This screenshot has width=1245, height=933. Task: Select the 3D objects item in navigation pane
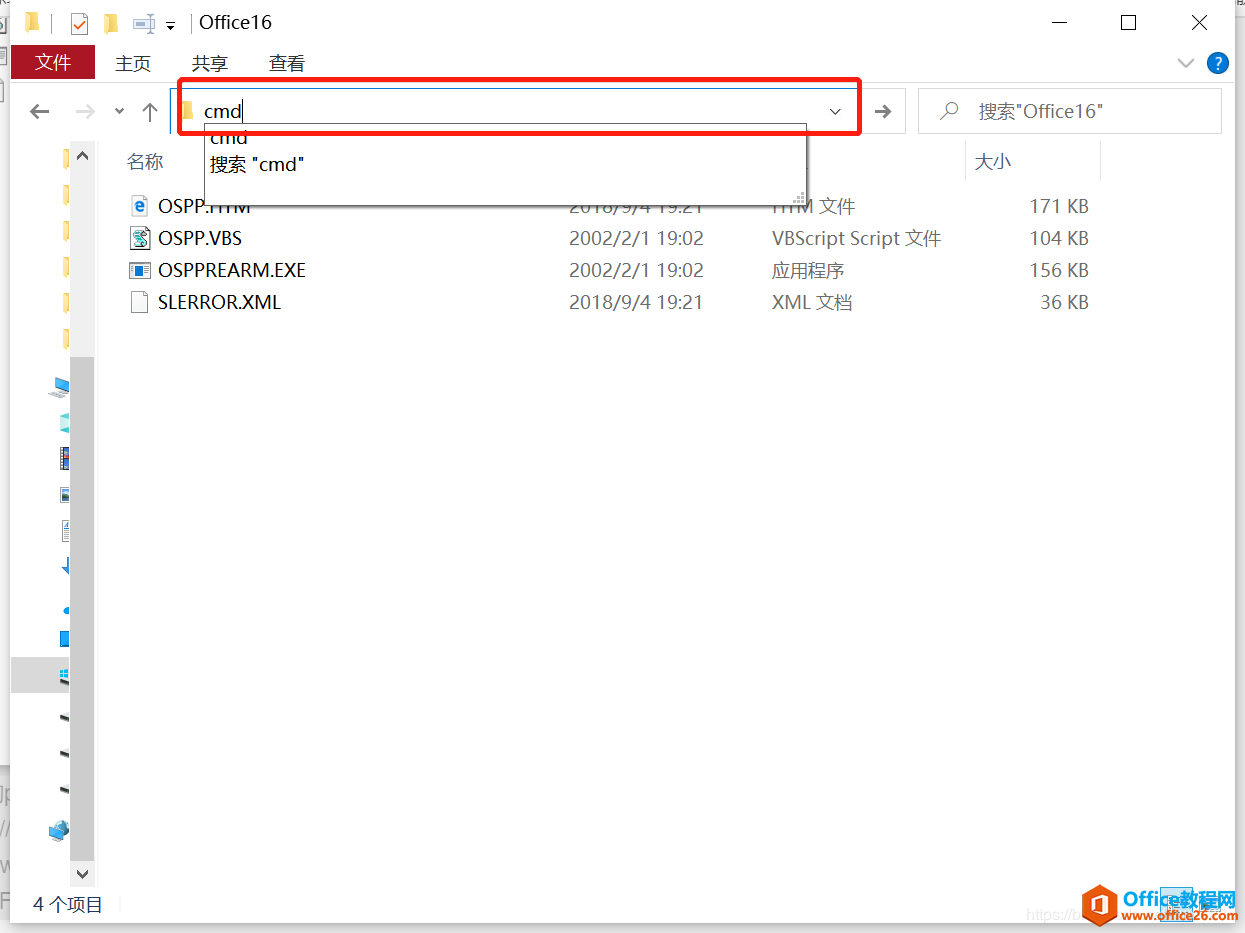65,422
